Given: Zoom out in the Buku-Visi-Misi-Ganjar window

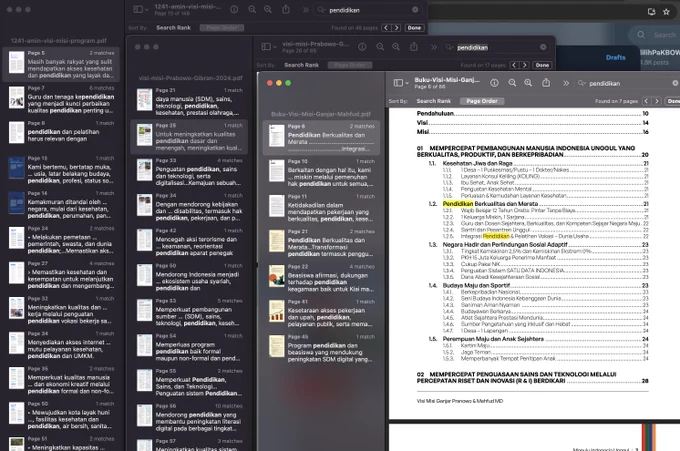Looking at the screenshot, I should tap(512, 83).
